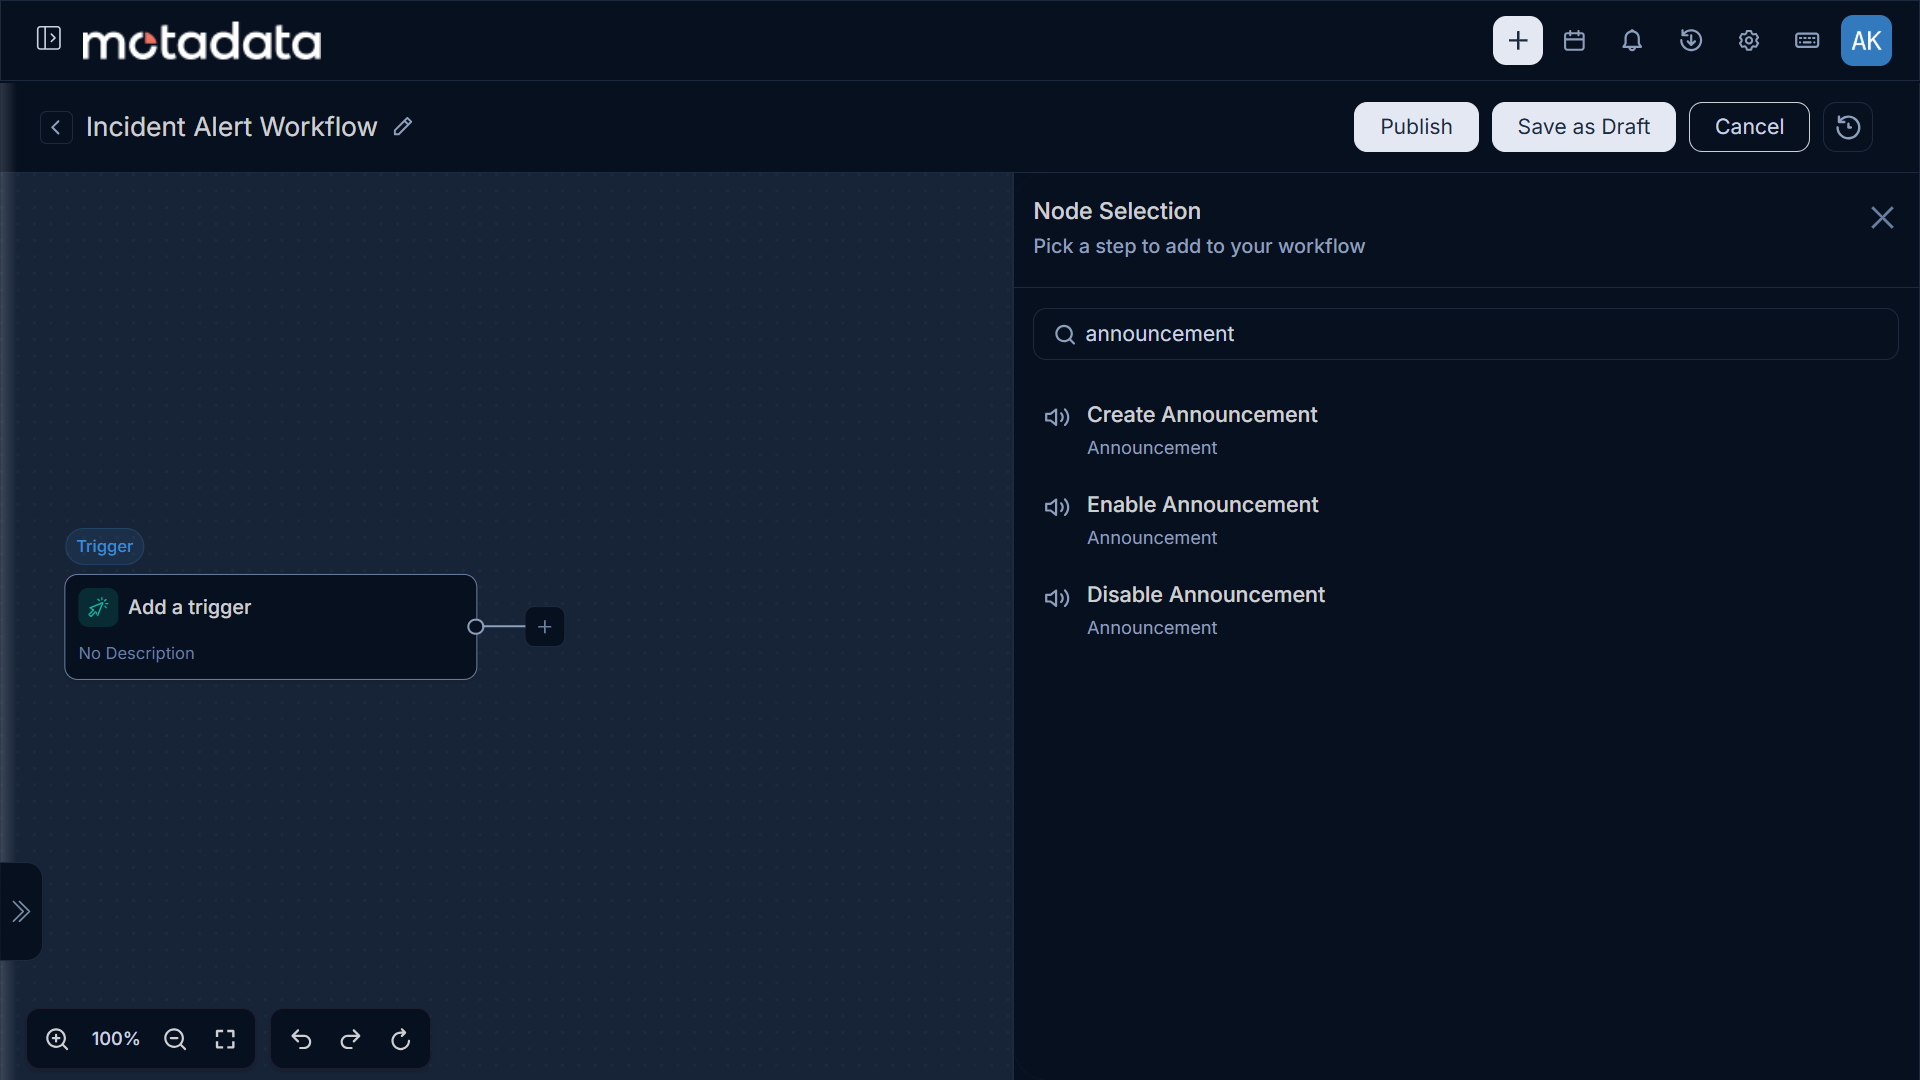Open notifications bell
The height and width of the screenshot is (1080, 1920).
coord(1632,41)
